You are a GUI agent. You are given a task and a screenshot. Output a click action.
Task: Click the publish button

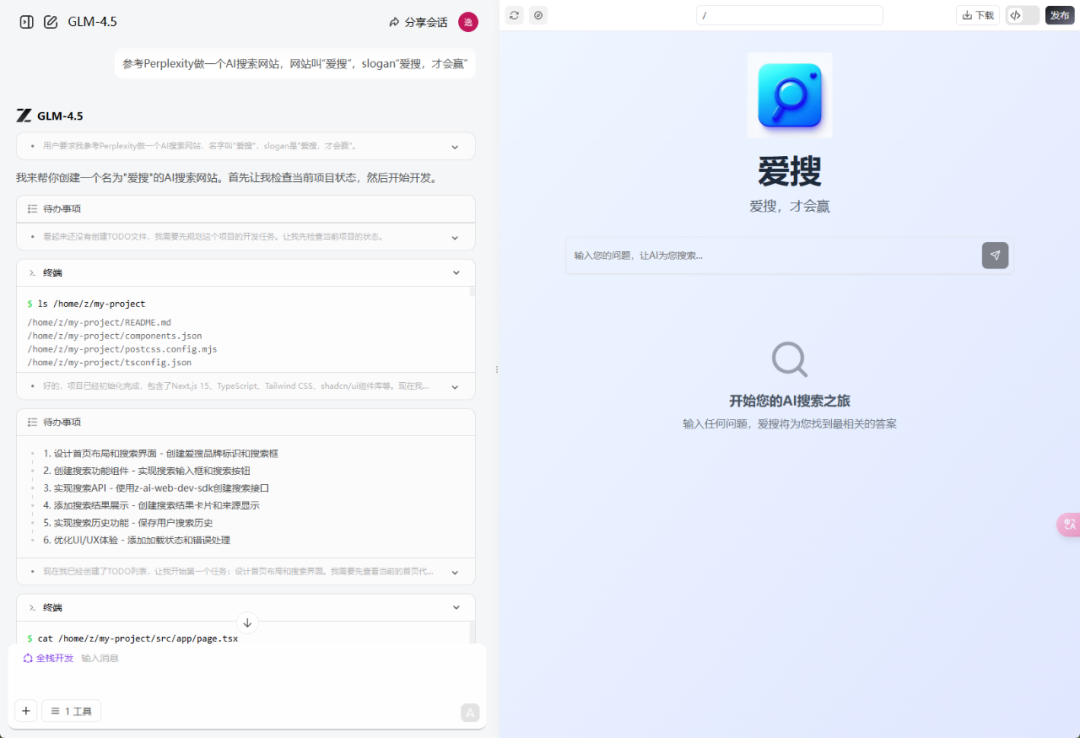(x=1059, y=15)
